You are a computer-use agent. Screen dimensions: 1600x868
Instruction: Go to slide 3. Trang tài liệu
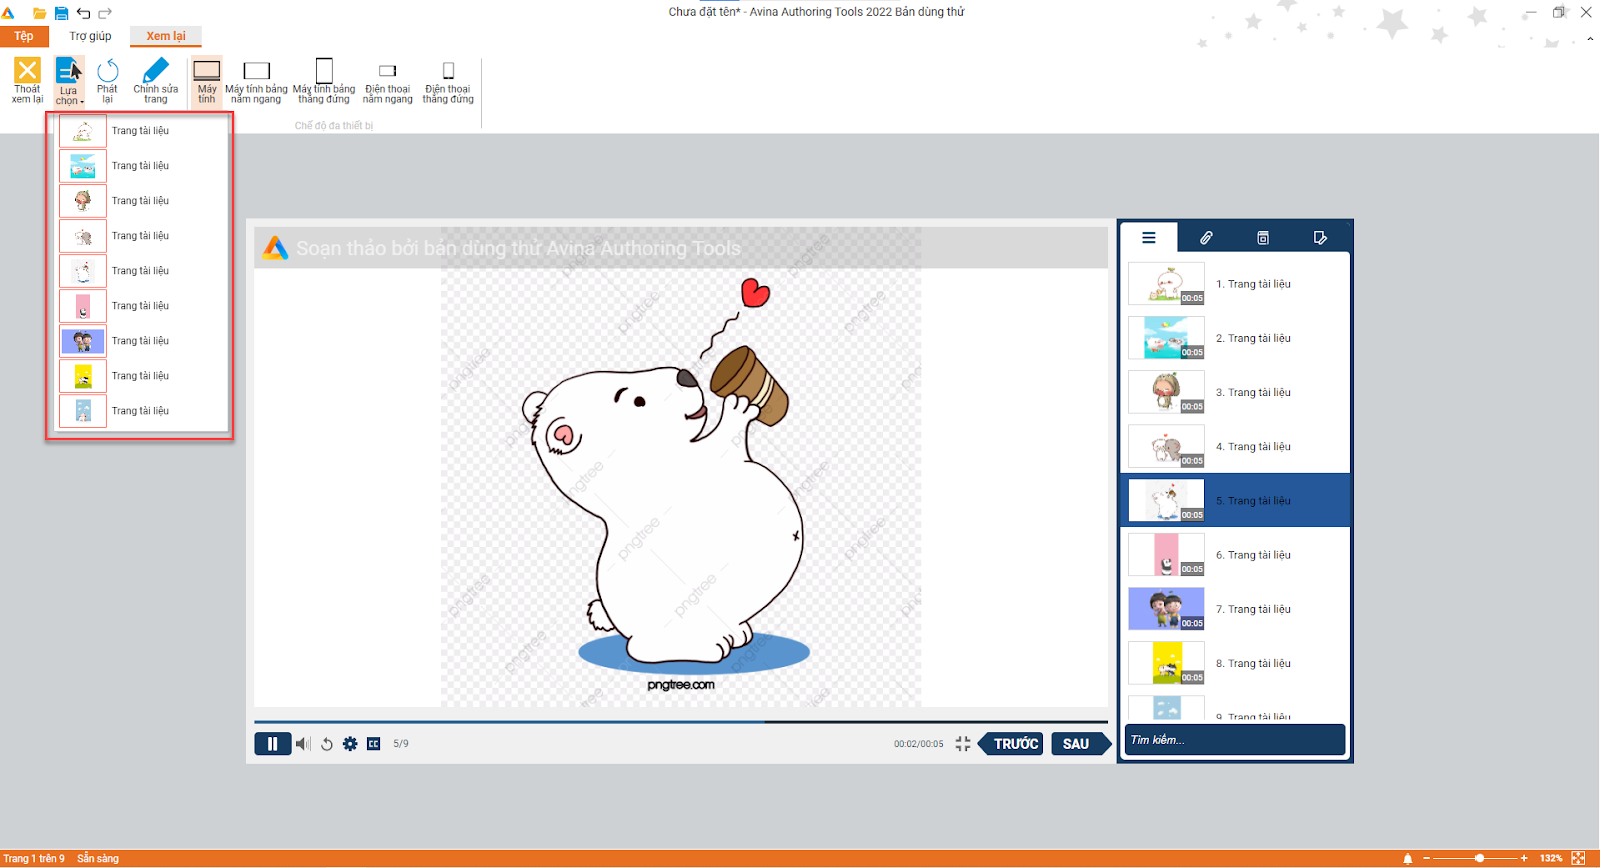click(1236, 392)
